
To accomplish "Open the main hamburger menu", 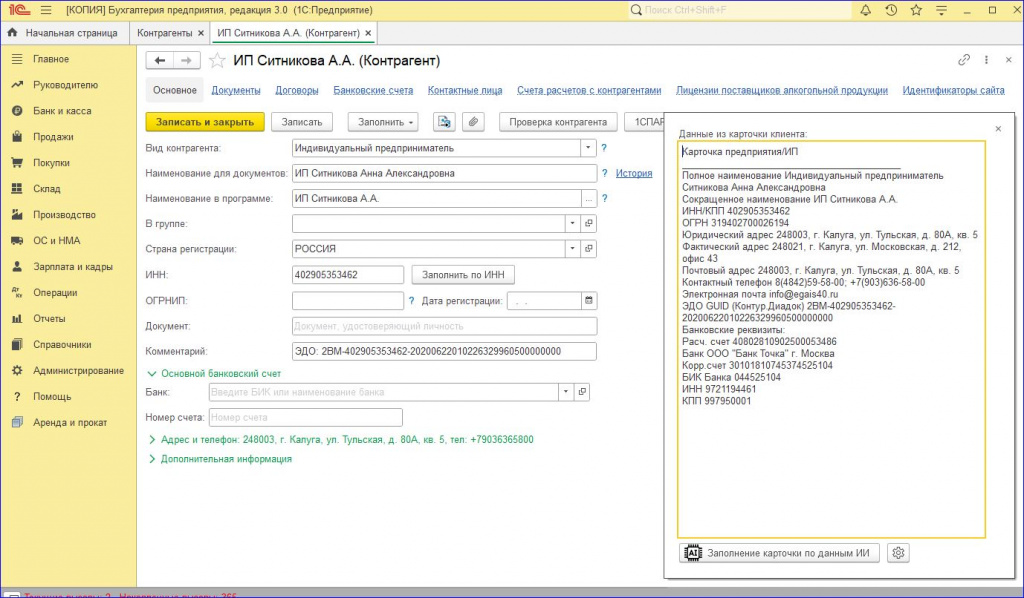I will (46, 10).
